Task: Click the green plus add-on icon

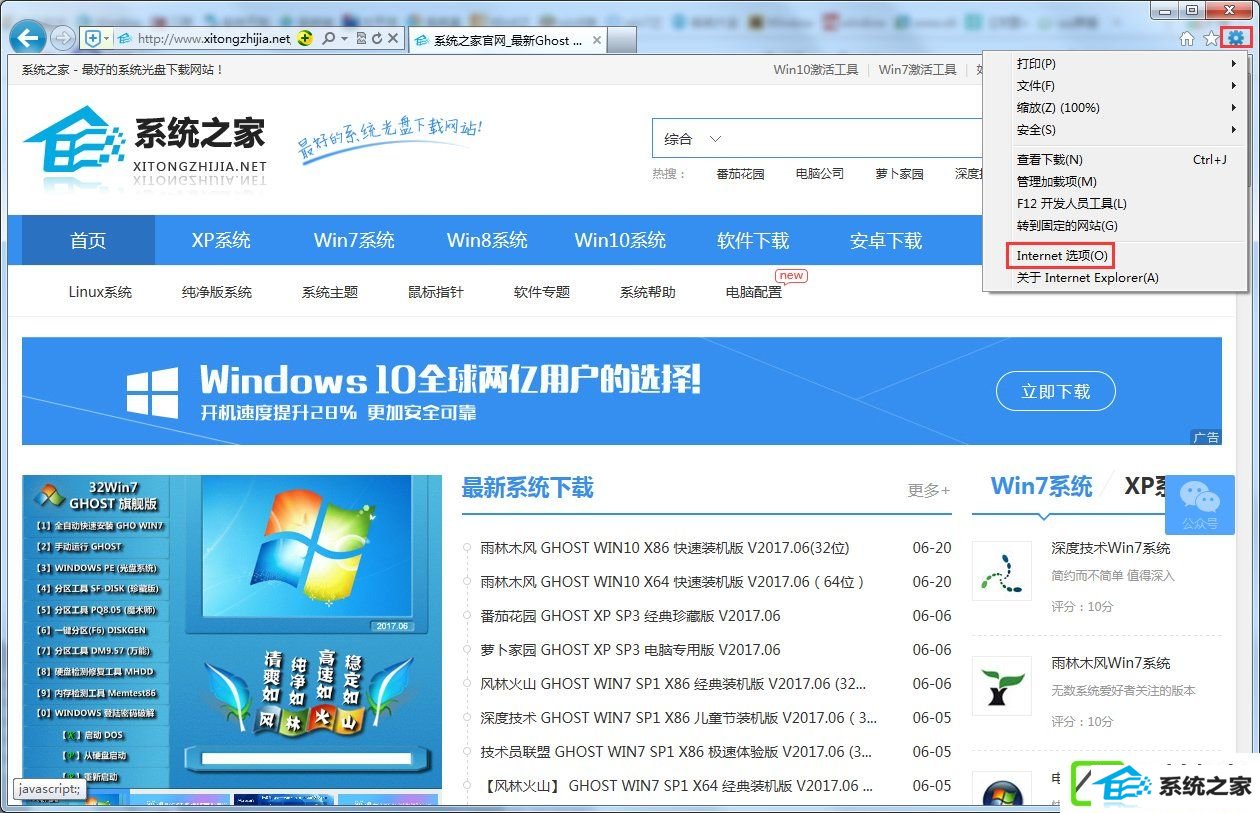Action: 305,38
